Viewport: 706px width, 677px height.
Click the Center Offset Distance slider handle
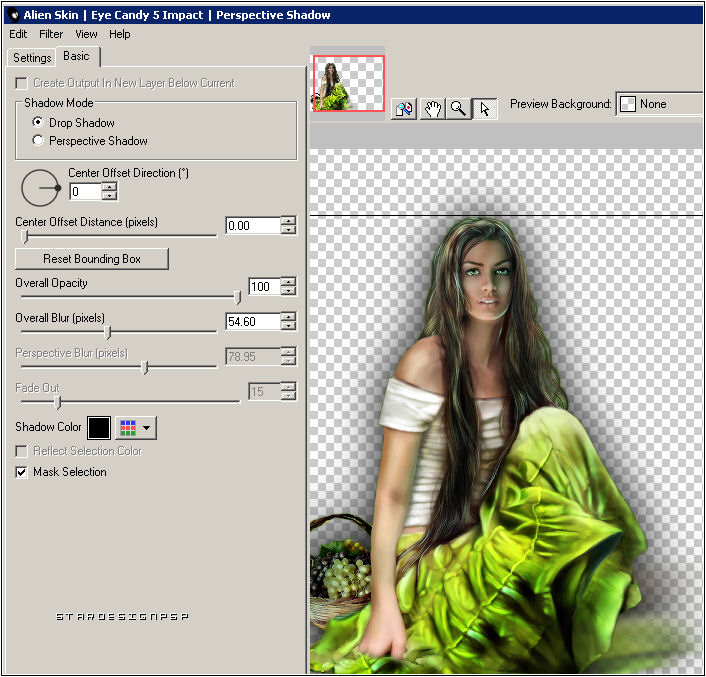(25, 236)
